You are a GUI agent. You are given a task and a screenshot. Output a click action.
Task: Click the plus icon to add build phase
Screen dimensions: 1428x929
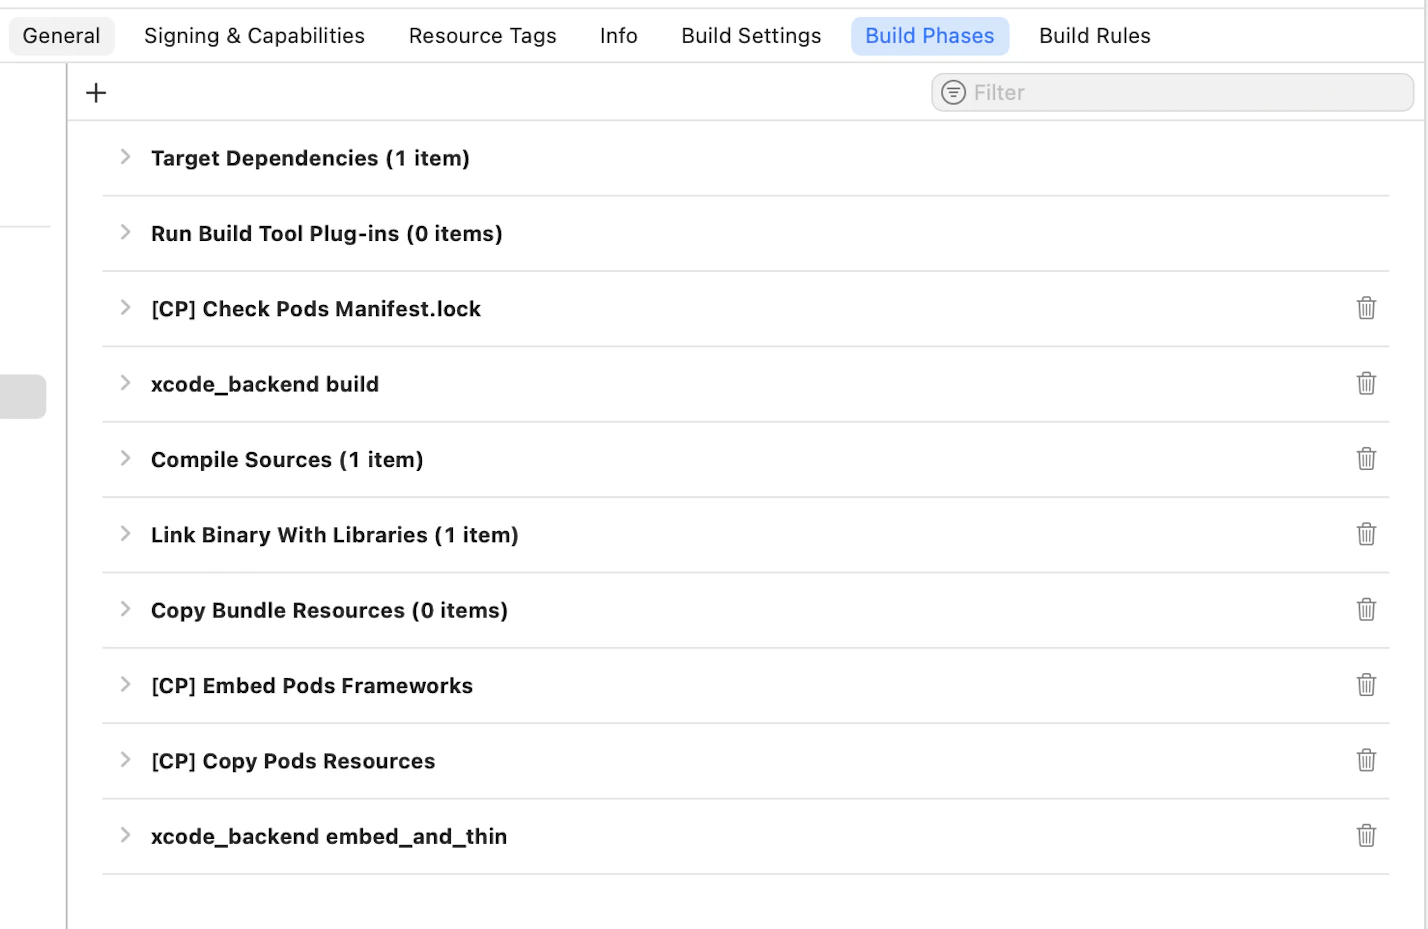96,93
